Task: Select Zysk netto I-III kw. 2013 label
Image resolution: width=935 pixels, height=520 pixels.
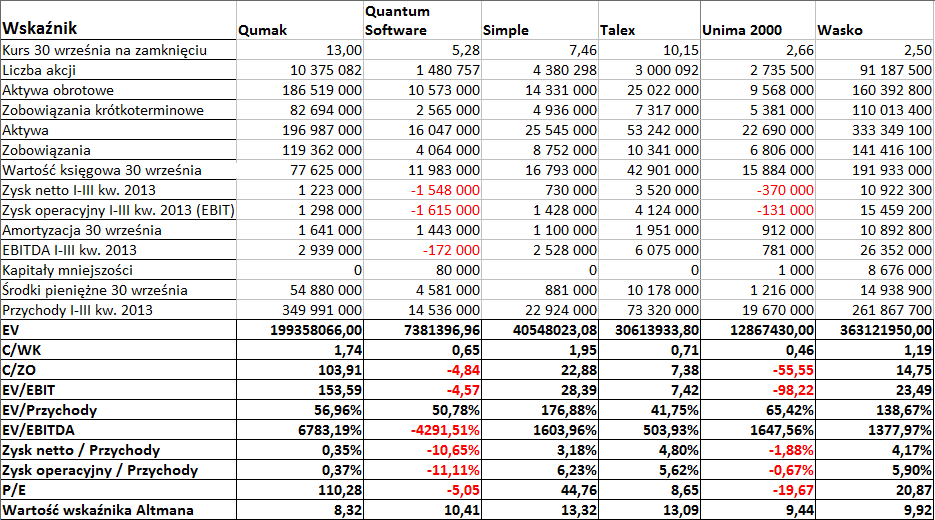Action: tap(79, 190)
